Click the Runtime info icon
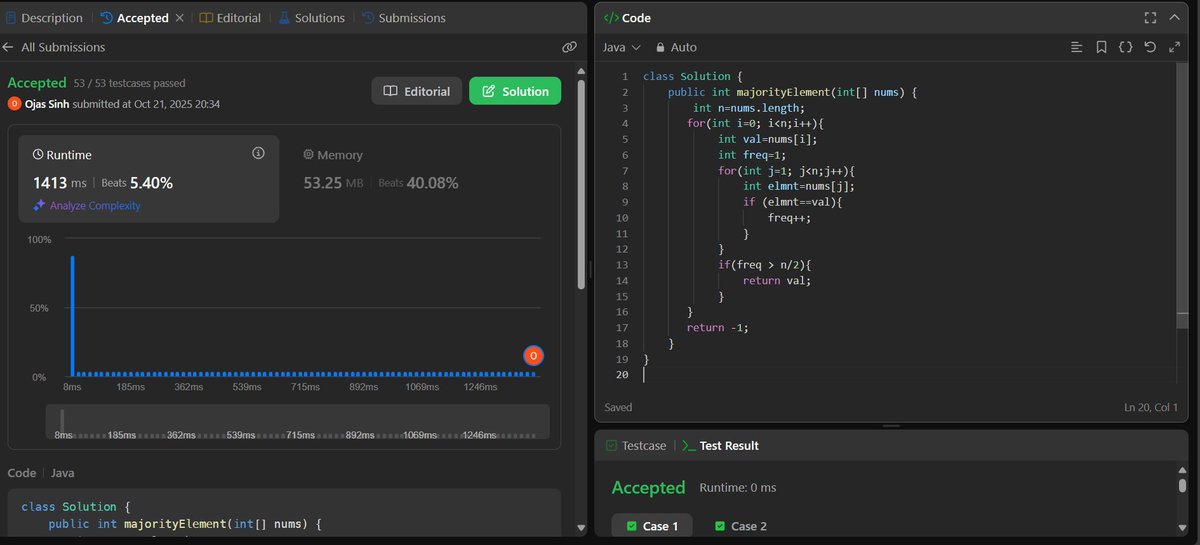This screenshot has height=545, width=1200. pyautogui.click(x=258, y=153)
